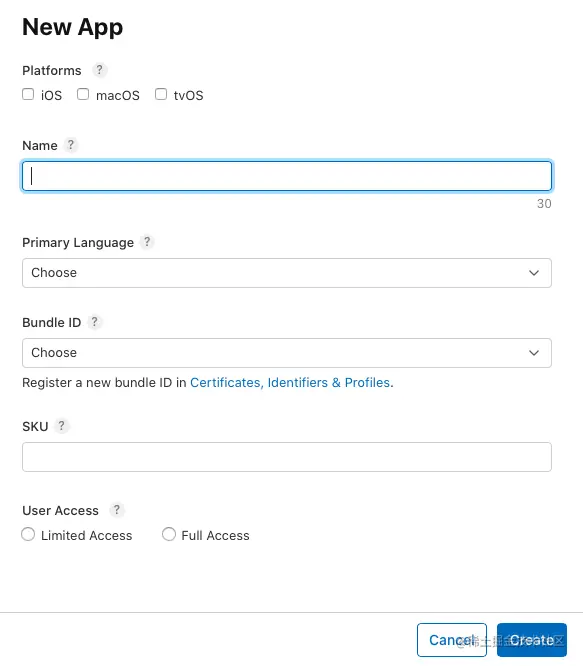Tick the macOS platform checkbox
The width and height of the screenshot is (583, 666).
(83, 94)
